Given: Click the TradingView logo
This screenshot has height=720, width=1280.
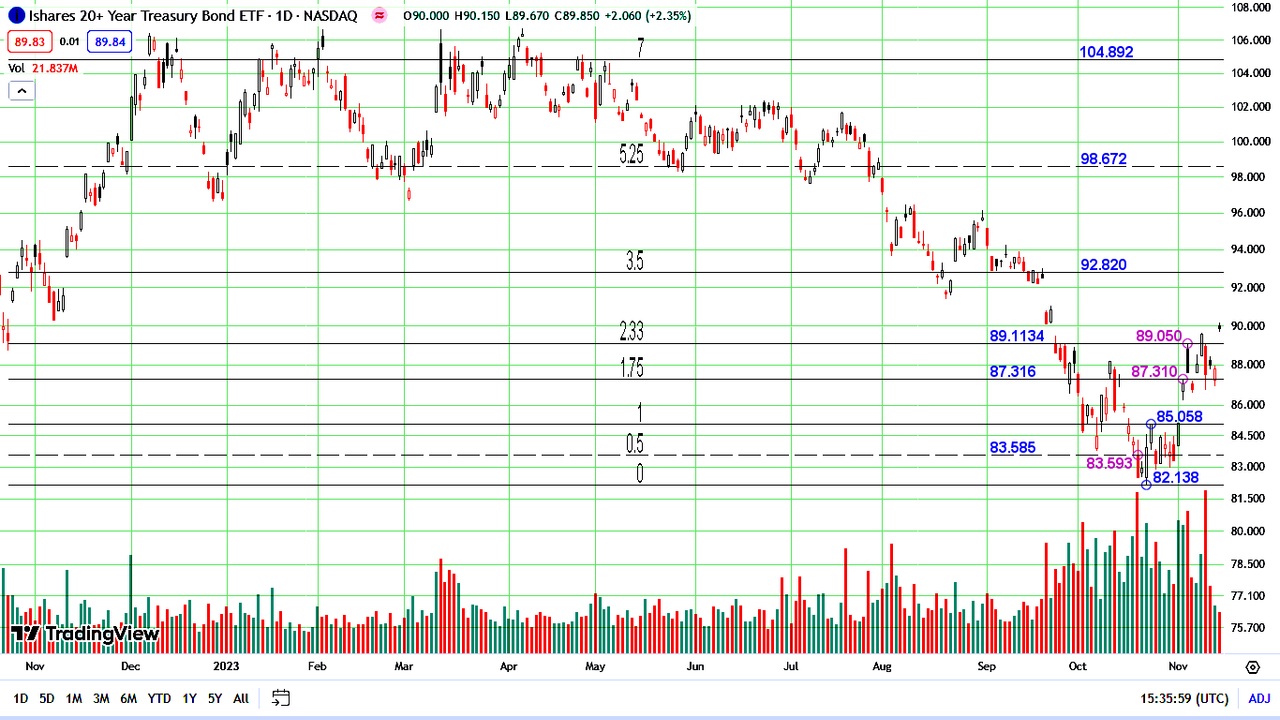Looking at the screenshot, I should coord(85,633).
